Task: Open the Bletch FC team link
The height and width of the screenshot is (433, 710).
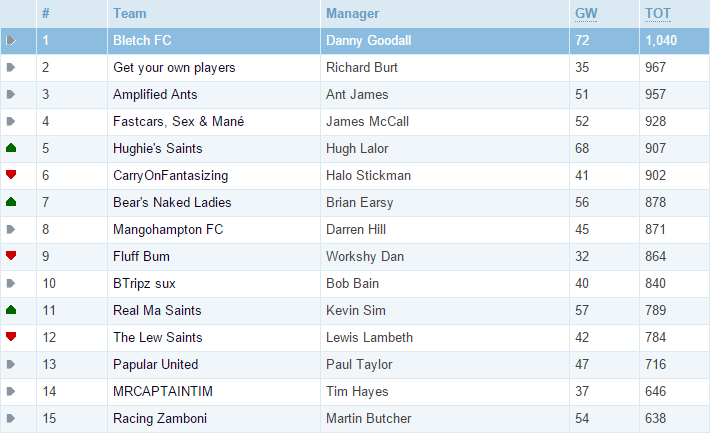Action: pyautogui.click(x=142, y=40)
